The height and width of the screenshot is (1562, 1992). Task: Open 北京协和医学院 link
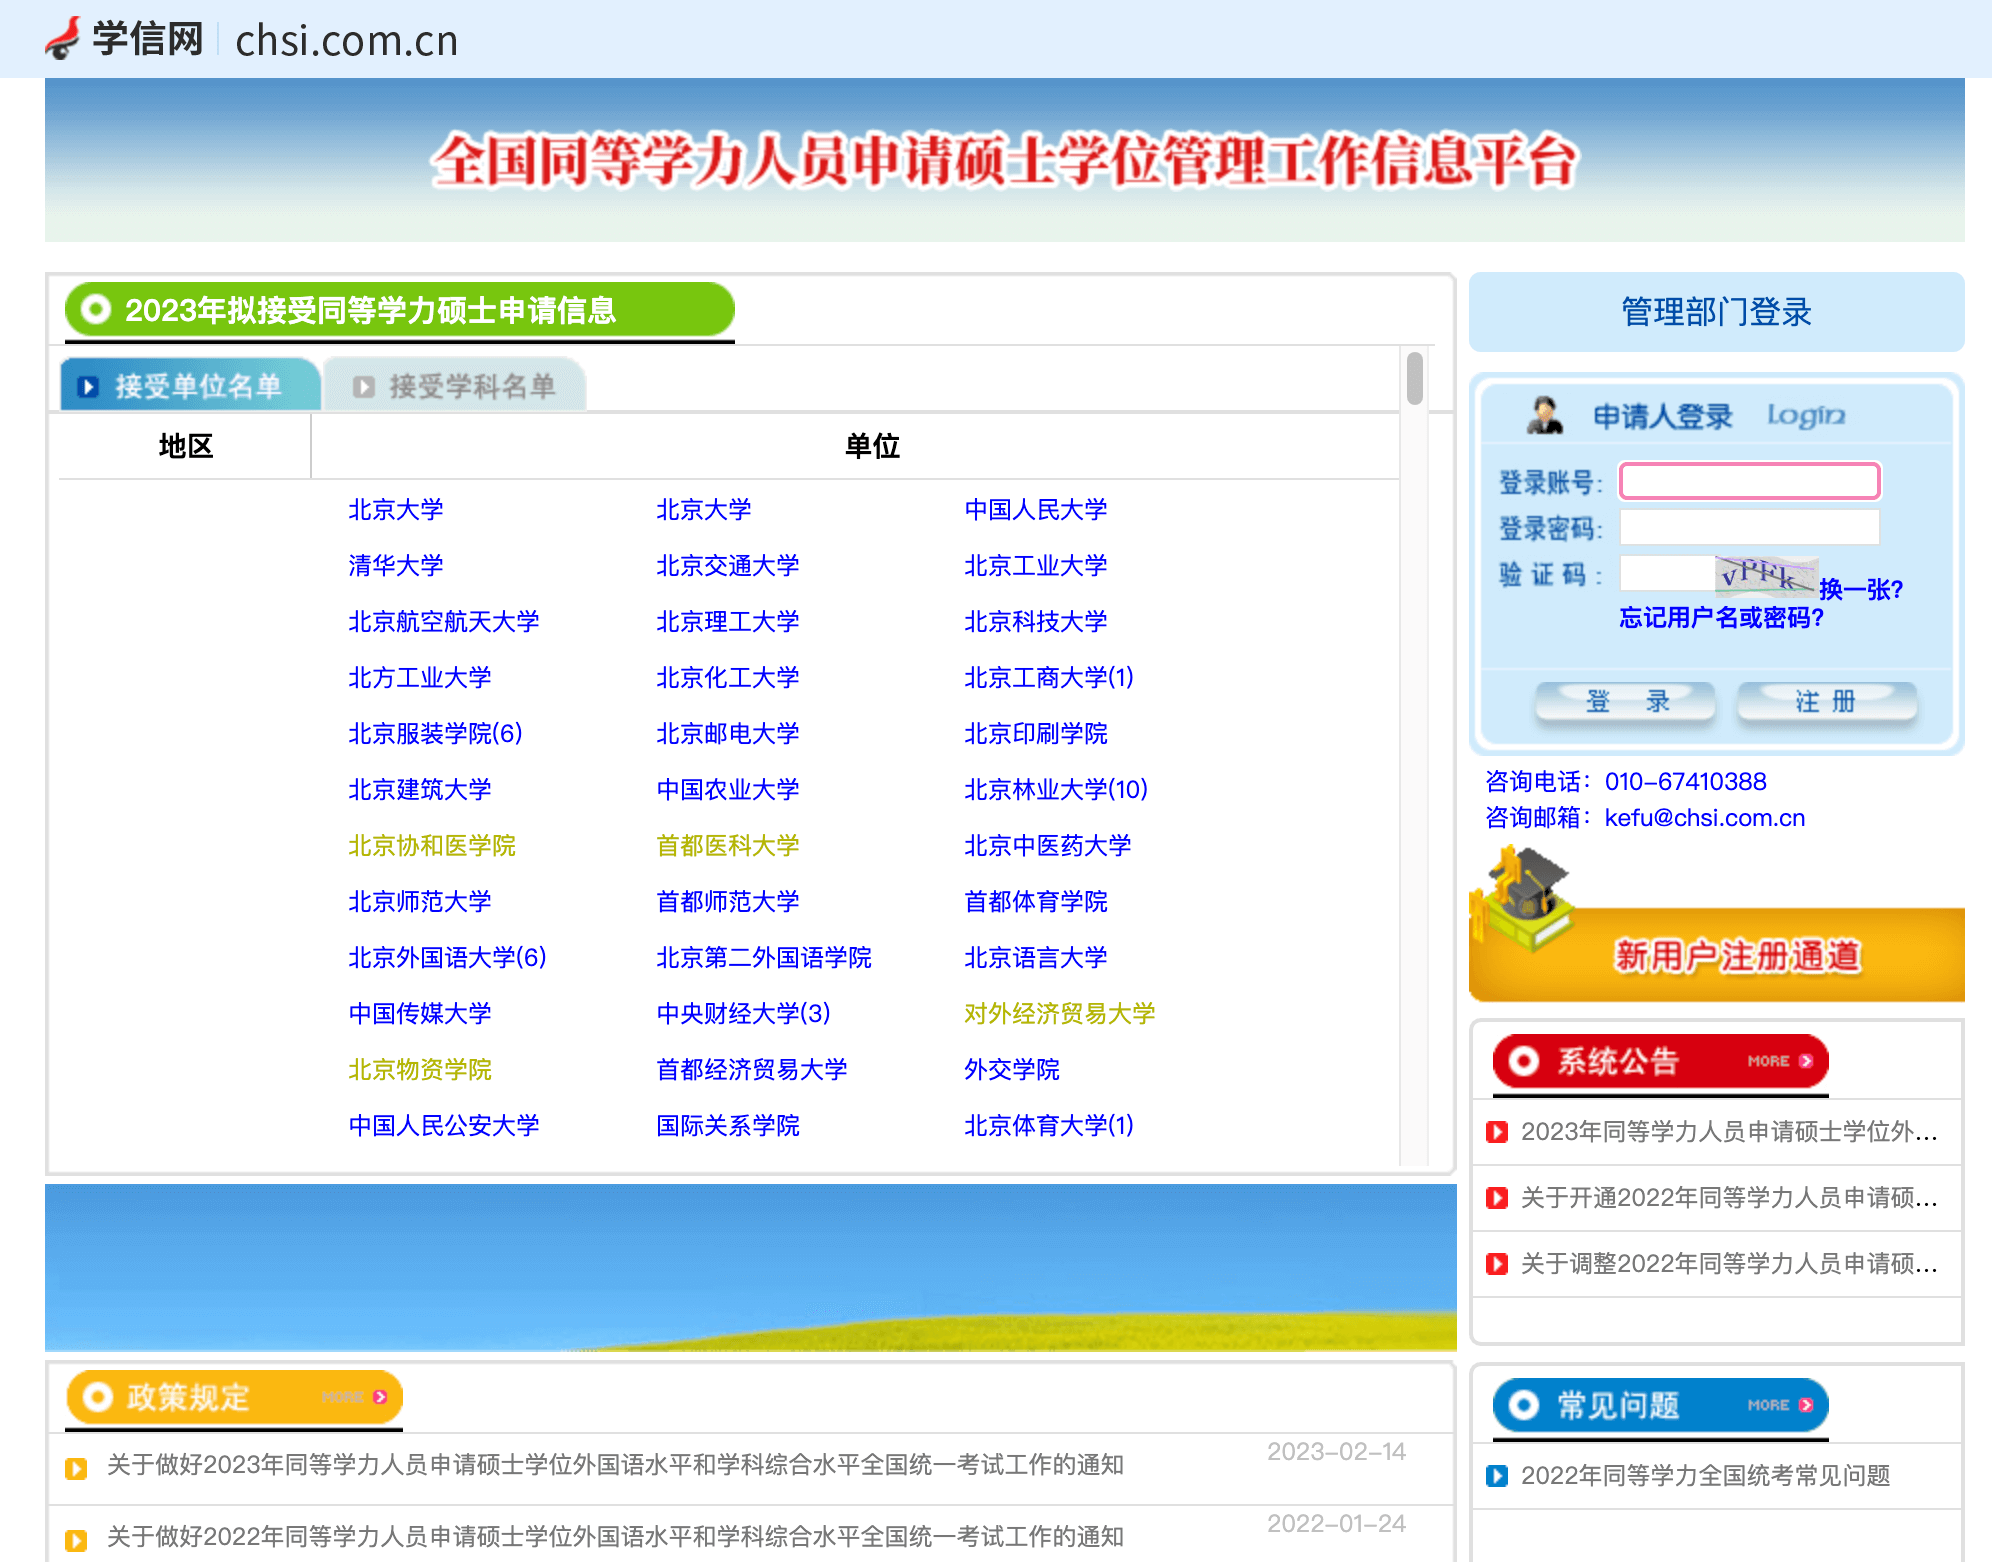coord(432,846)
